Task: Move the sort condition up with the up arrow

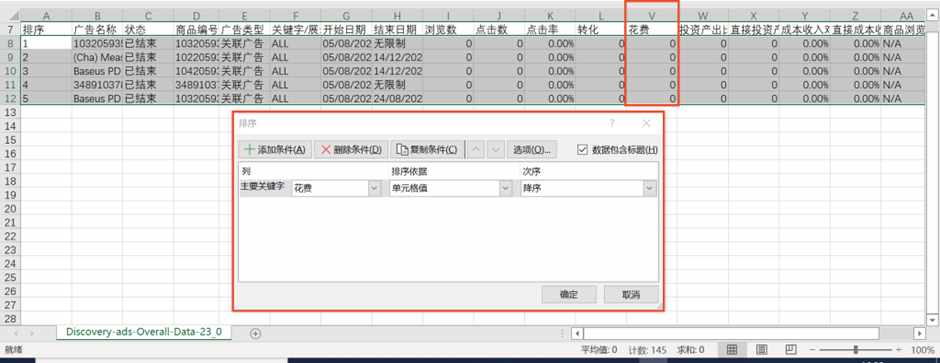Action: (475, 150)
